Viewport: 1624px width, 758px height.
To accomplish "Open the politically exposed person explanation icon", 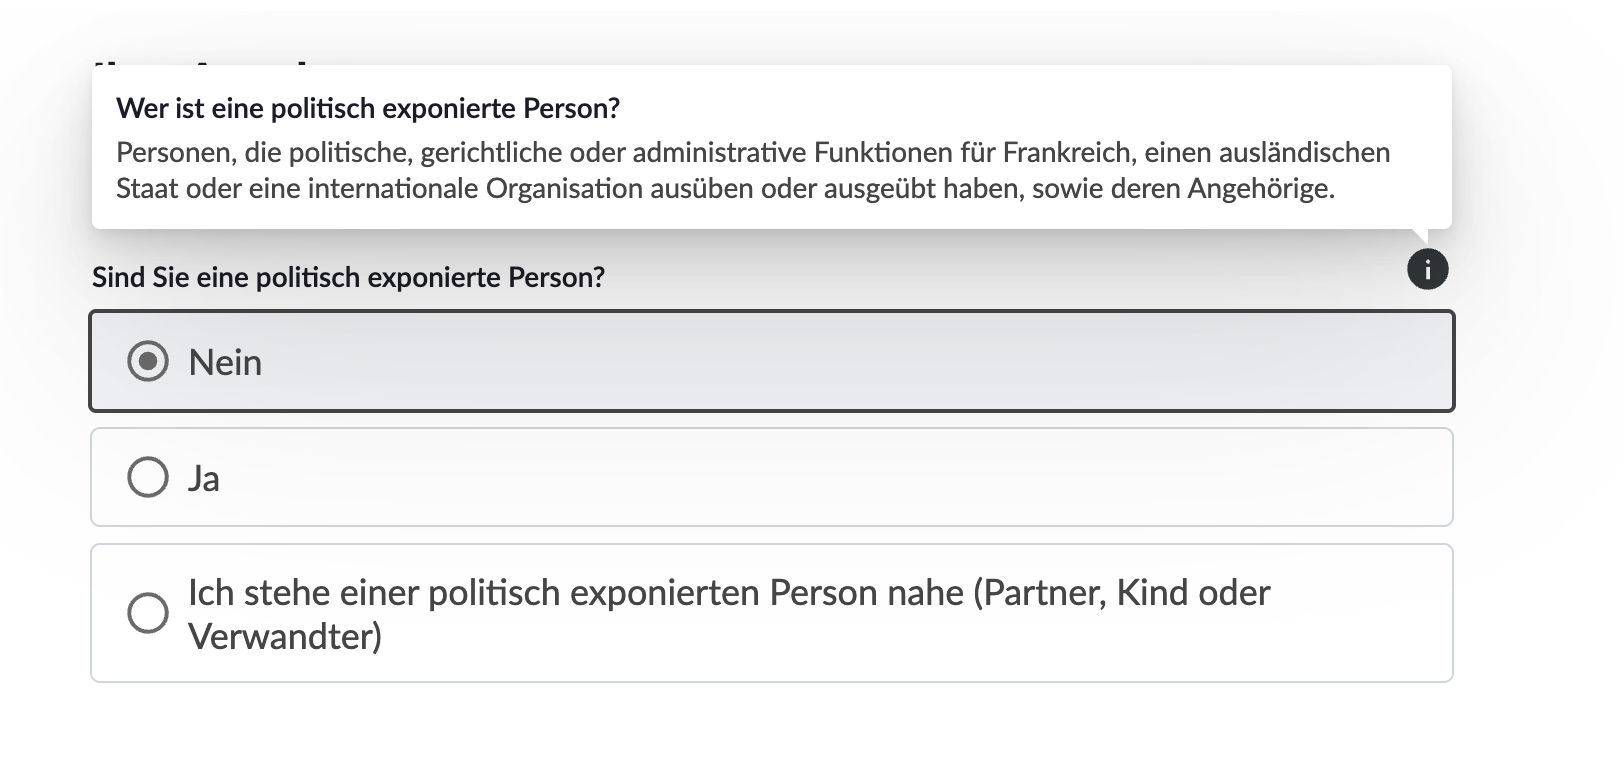I will click(x=1428, y=269).
